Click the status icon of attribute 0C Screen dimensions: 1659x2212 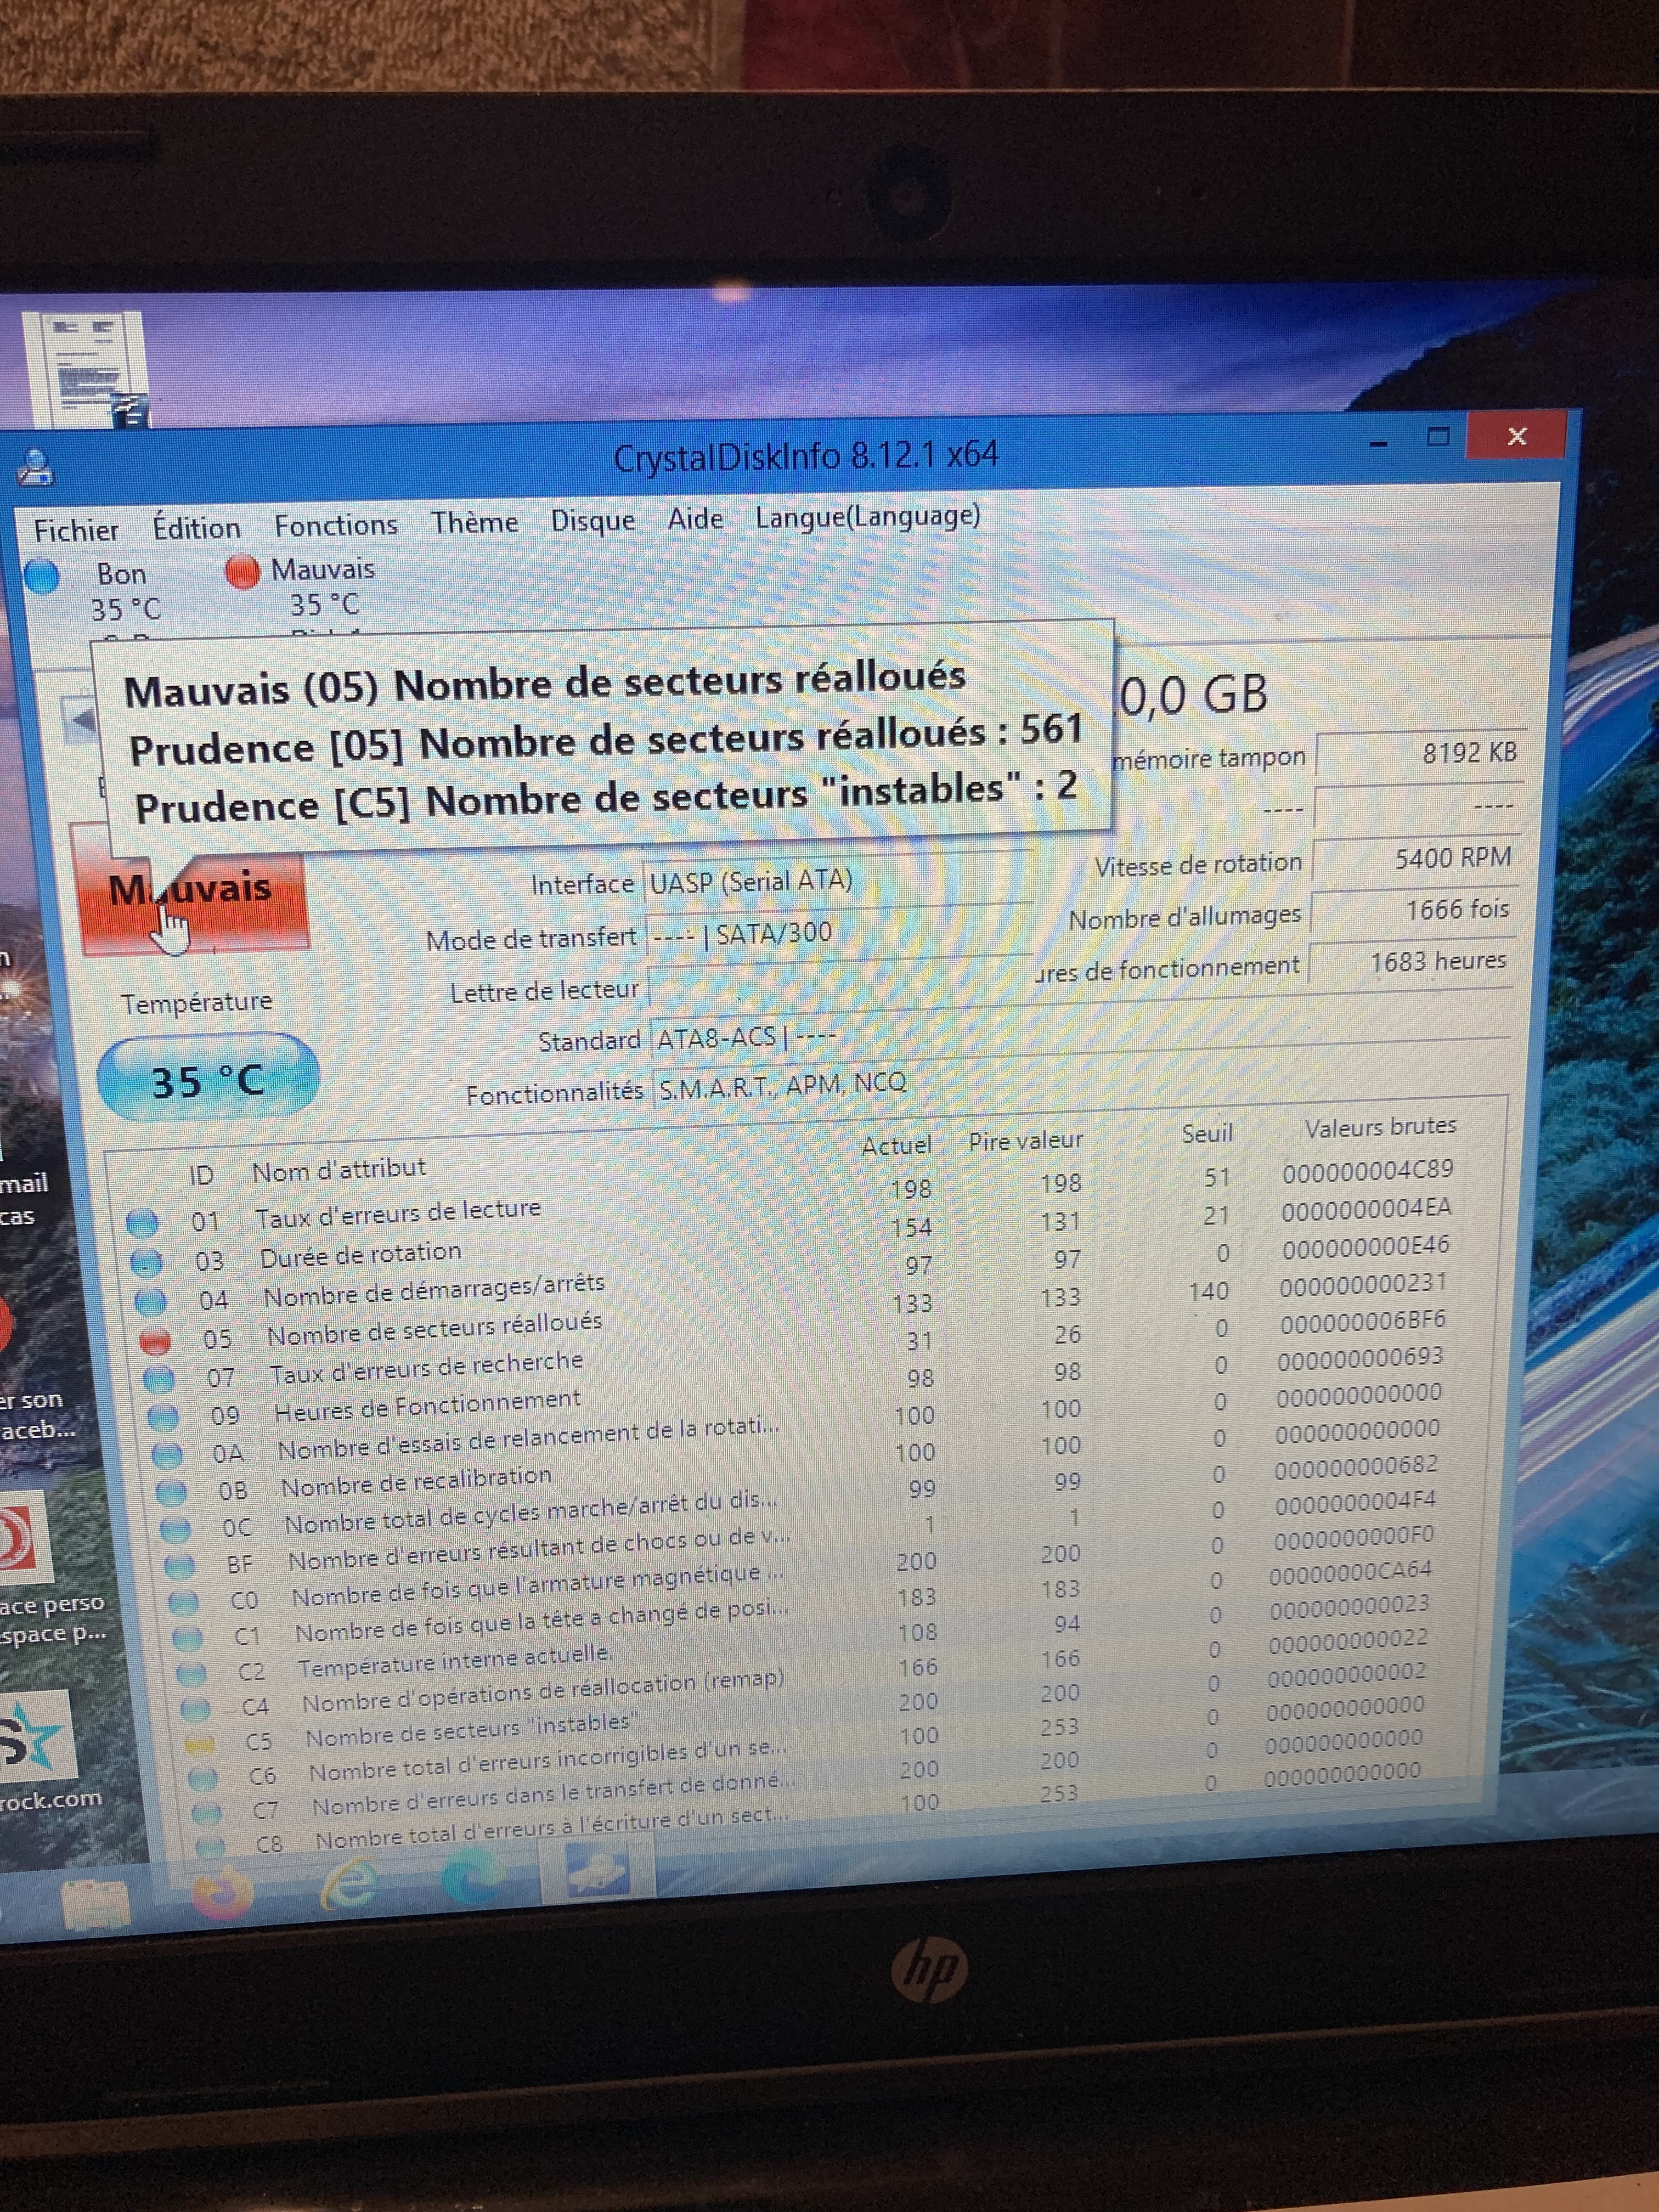(175, 1529)
